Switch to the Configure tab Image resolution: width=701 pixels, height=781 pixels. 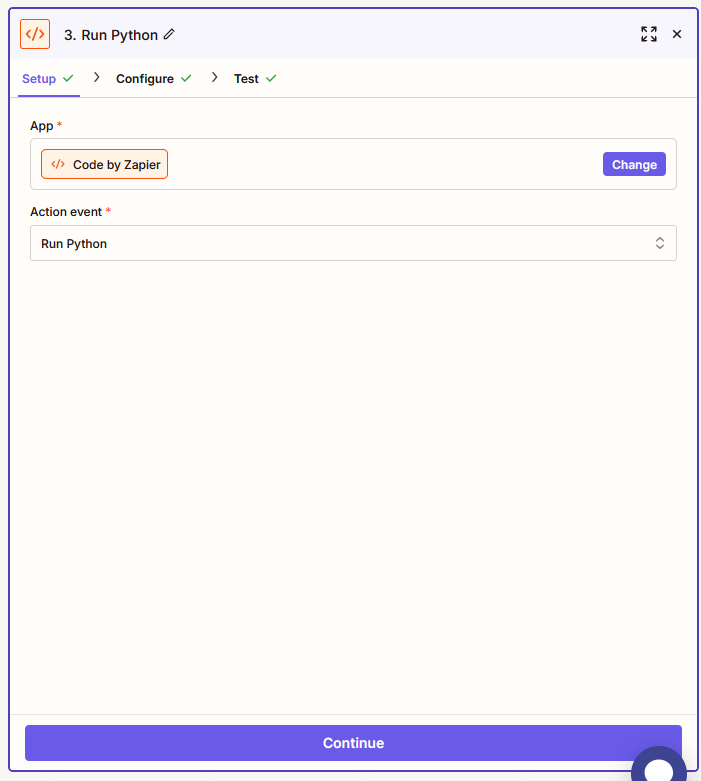[153, 79]
